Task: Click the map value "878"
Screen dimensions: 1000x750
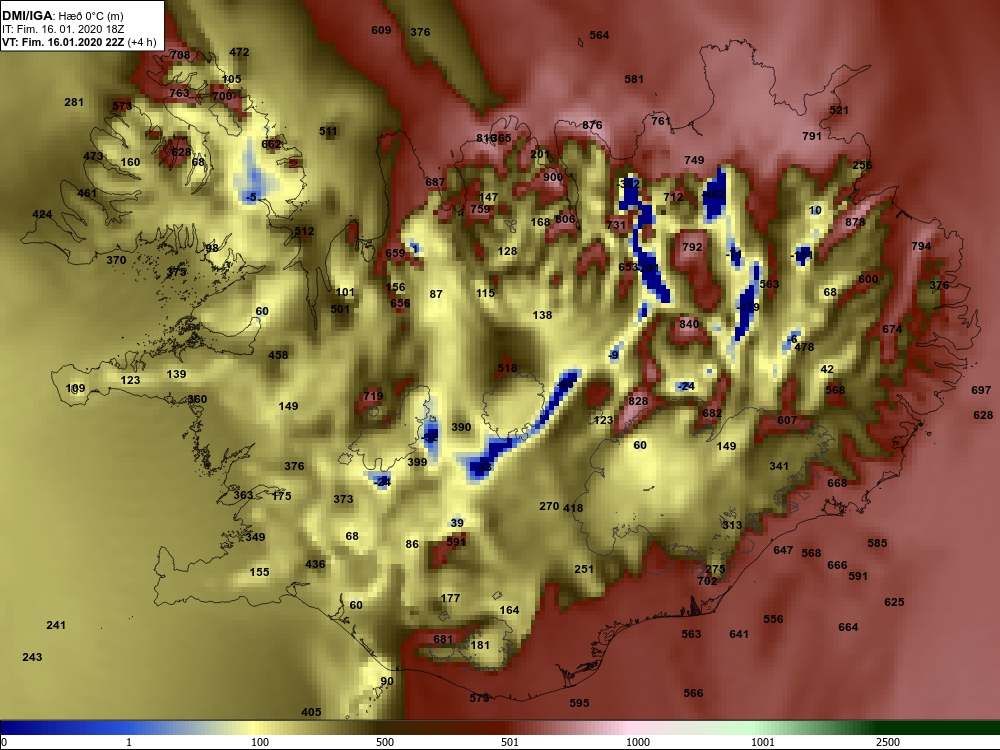Action: [855, 222]
